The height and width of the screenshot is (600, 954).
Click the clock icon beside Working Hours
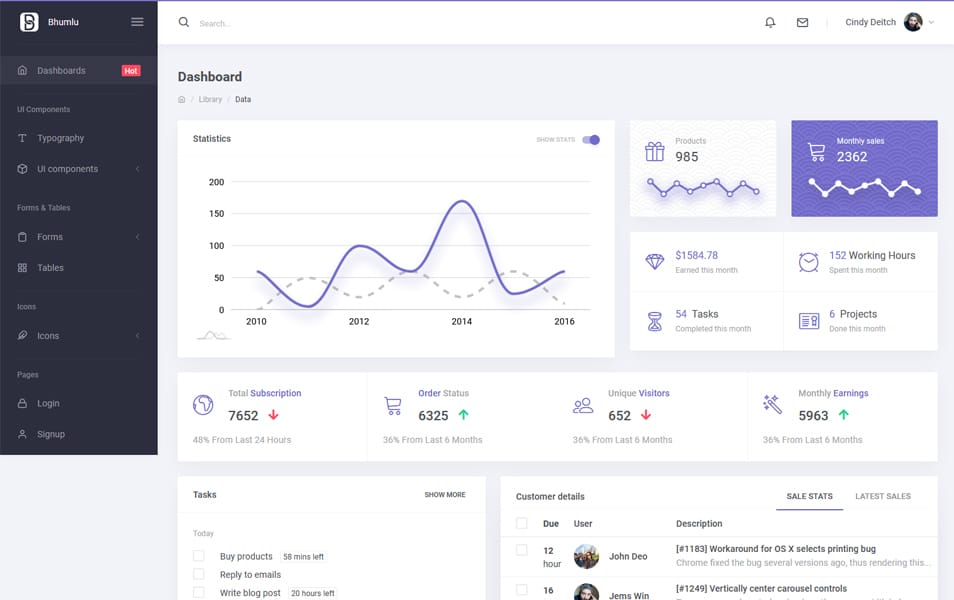pos(808,260)
